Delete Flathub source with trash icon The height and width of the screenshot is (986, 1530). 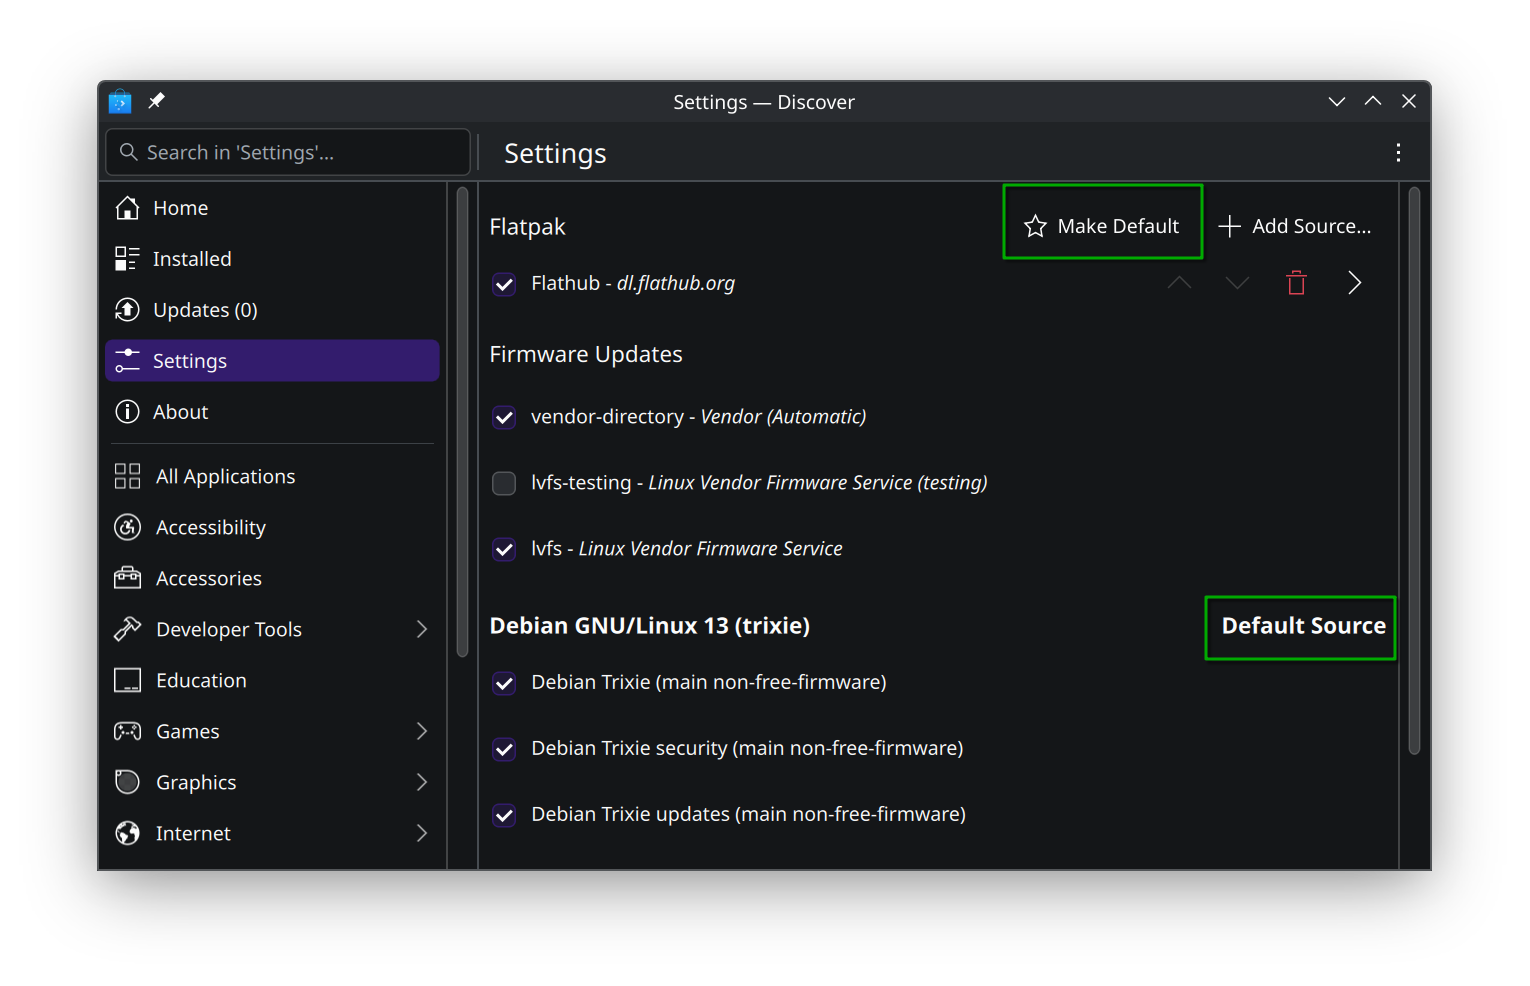[x=1296, y=283]
